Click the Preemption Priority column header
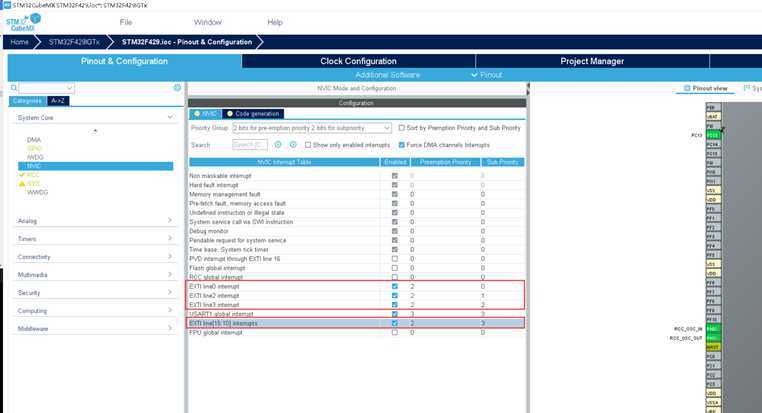This screenshot has height=413, width=762. pyautogui.click(x=445, y=162)
